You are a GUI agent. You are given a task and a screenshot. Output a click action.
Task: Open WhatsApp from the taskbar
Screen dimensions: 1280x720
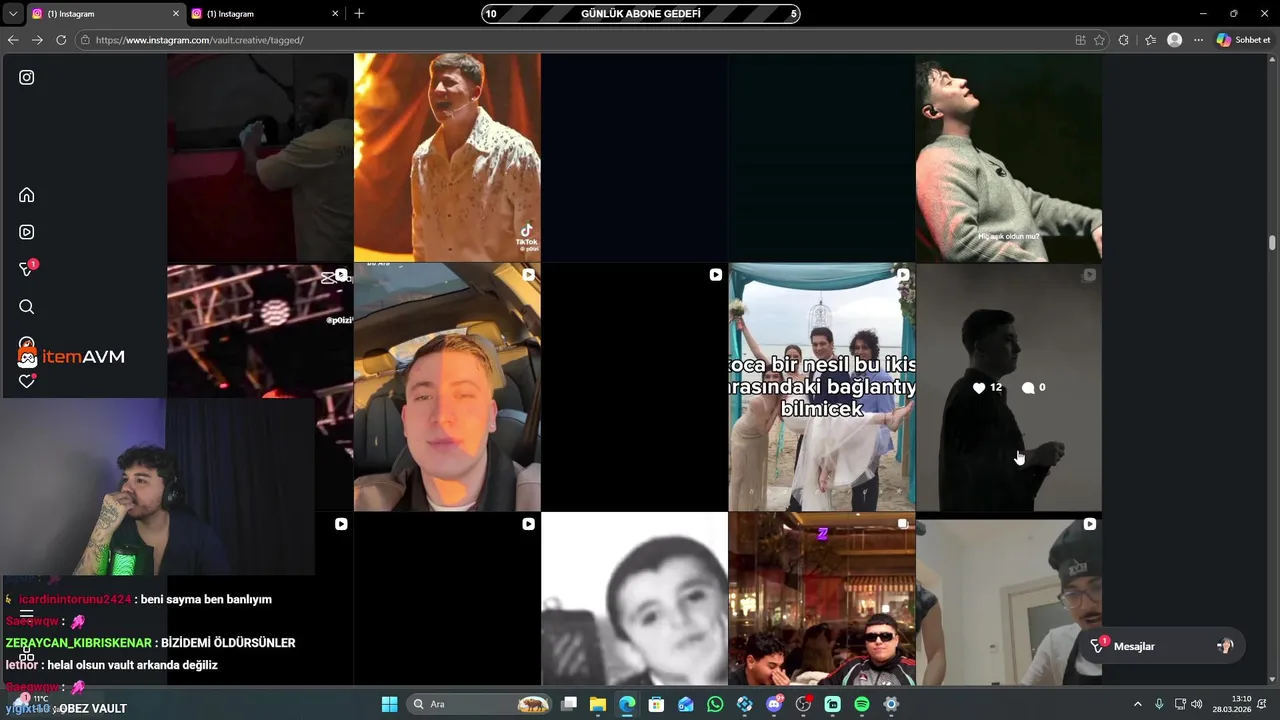point(715,704)
